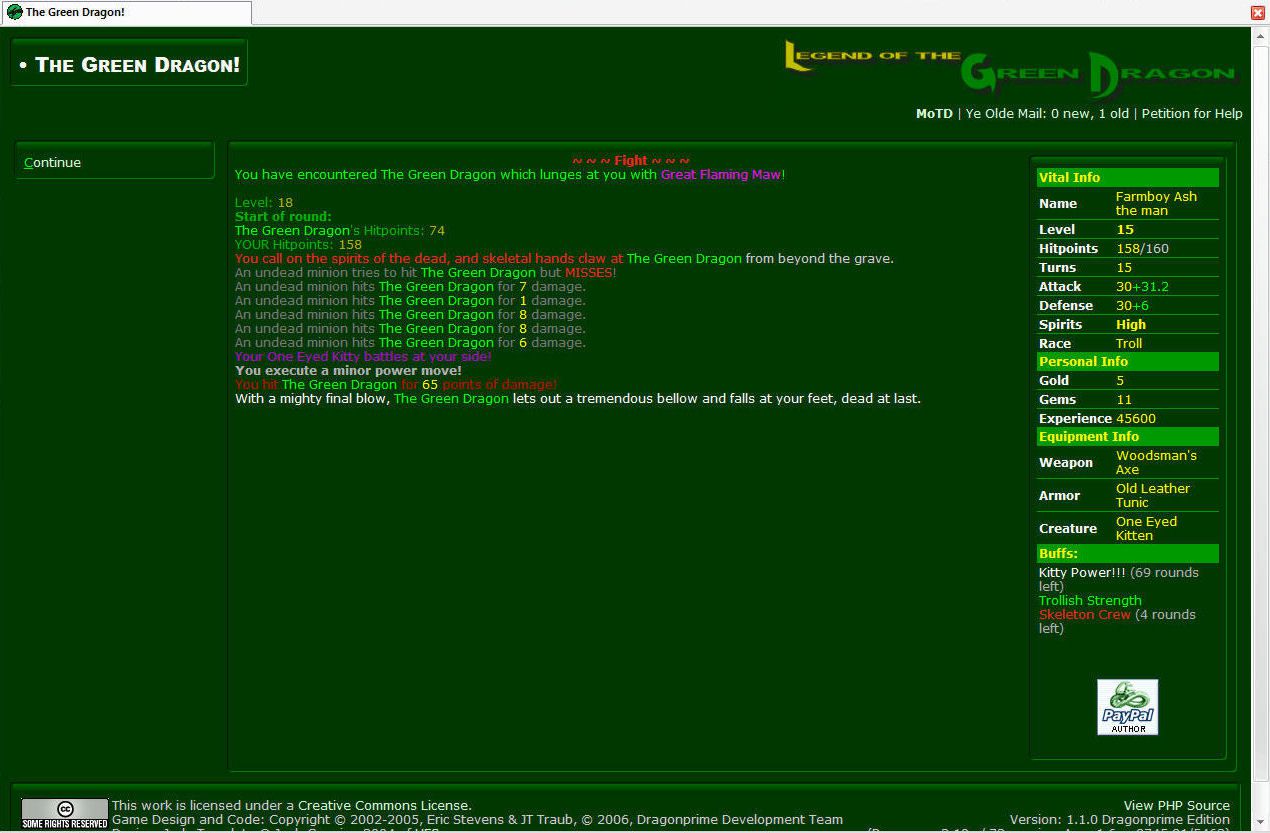Click the vertical scrollbar on the right edge
The height and width of the screenshot is (833, 1270).
pyautogui.click(x=1260, y=400)
